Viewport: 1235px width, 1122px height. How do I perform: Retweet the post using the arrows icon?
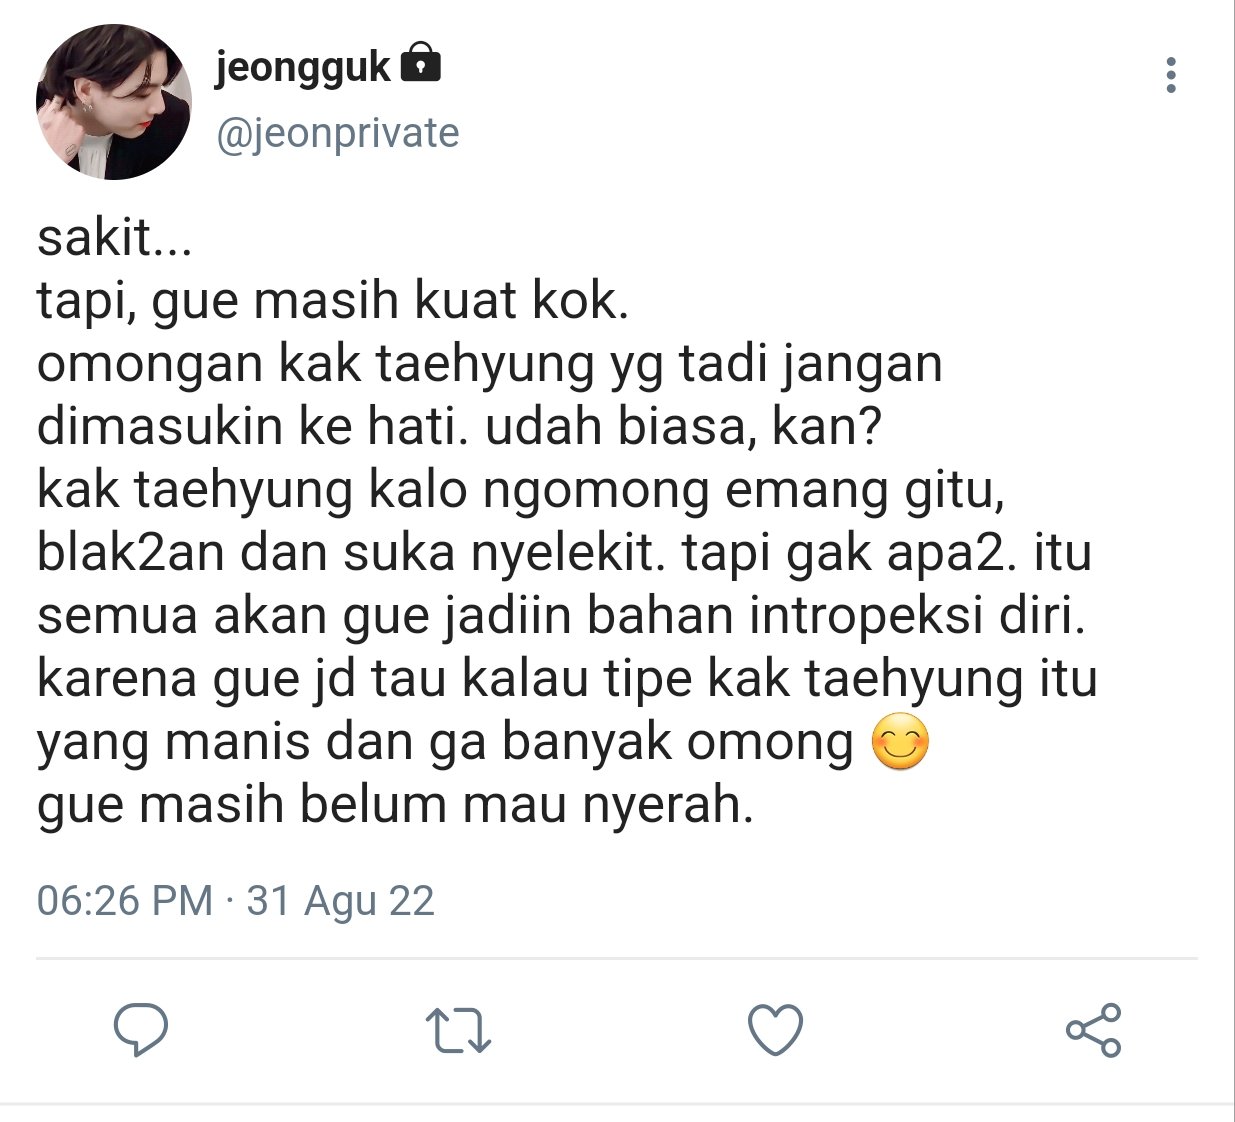point(458,1031)
